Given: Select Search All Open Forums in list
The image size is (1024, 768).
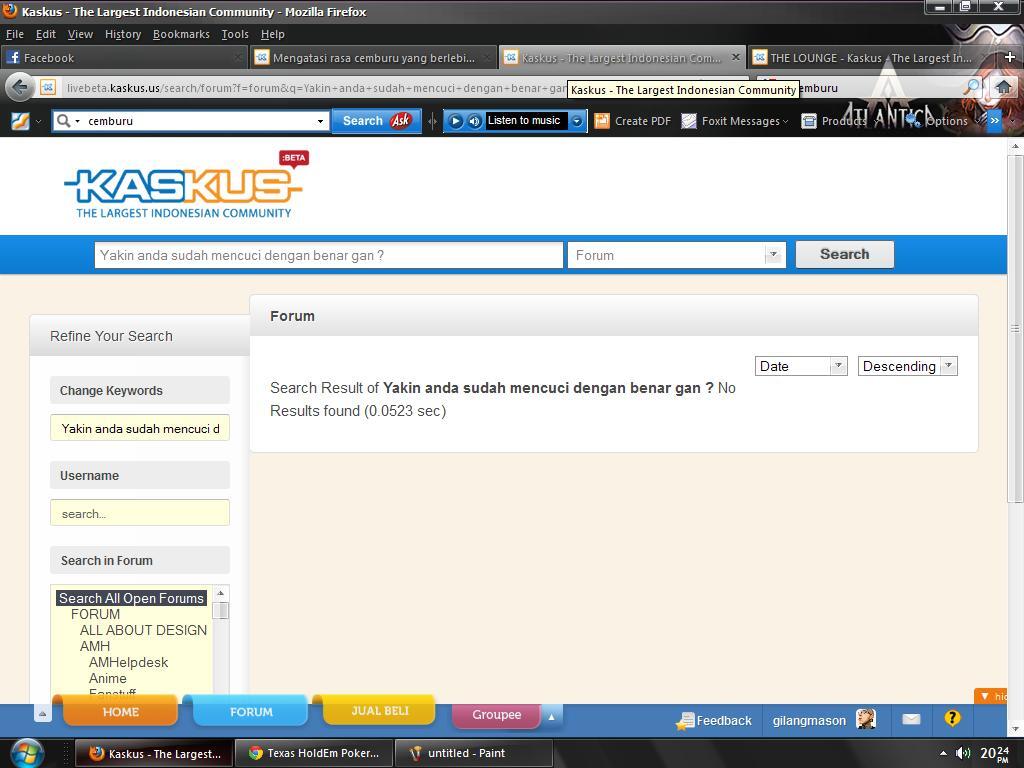Looking at the screenshot, I should (131, 598).
